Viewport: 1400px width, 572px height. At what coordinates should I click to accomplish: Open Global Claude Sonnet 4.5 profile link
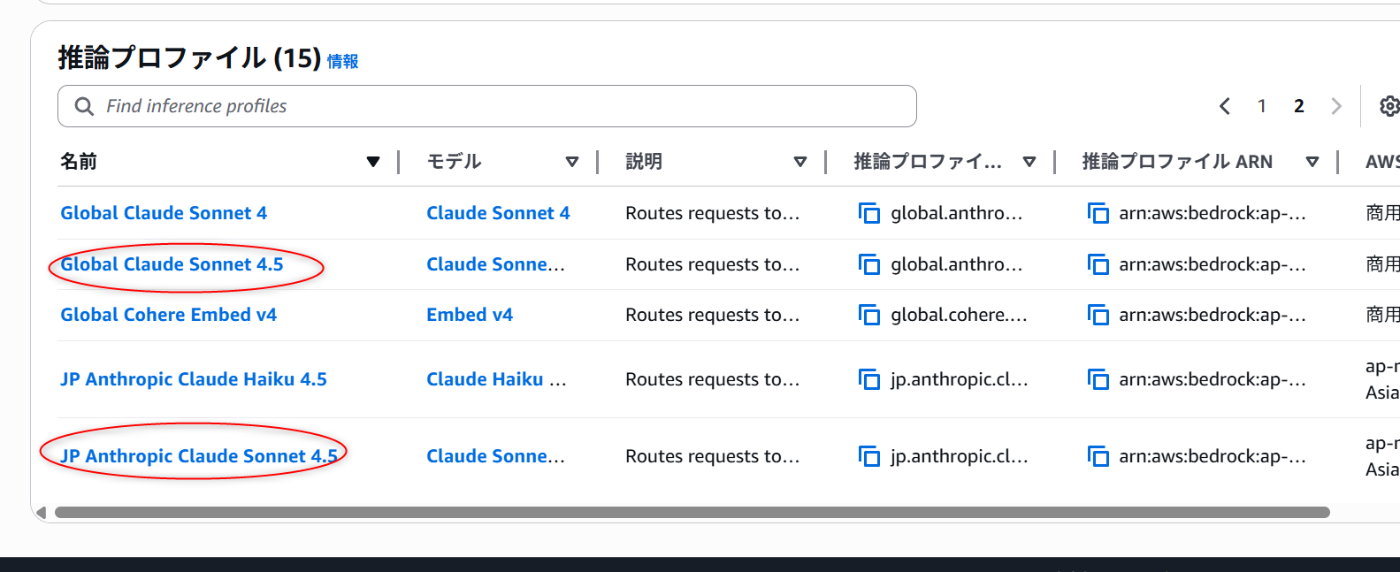[x=172, y=265]
